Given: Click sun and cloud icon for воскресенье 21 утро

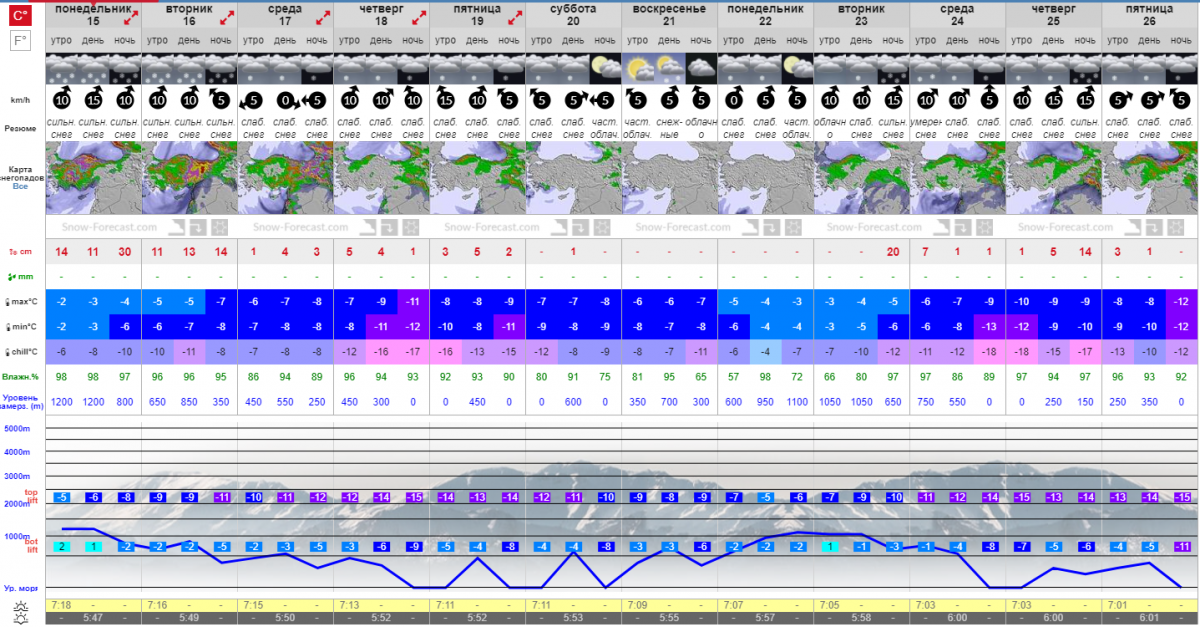Looking at the screenshot, I should [x=637, y=68].
